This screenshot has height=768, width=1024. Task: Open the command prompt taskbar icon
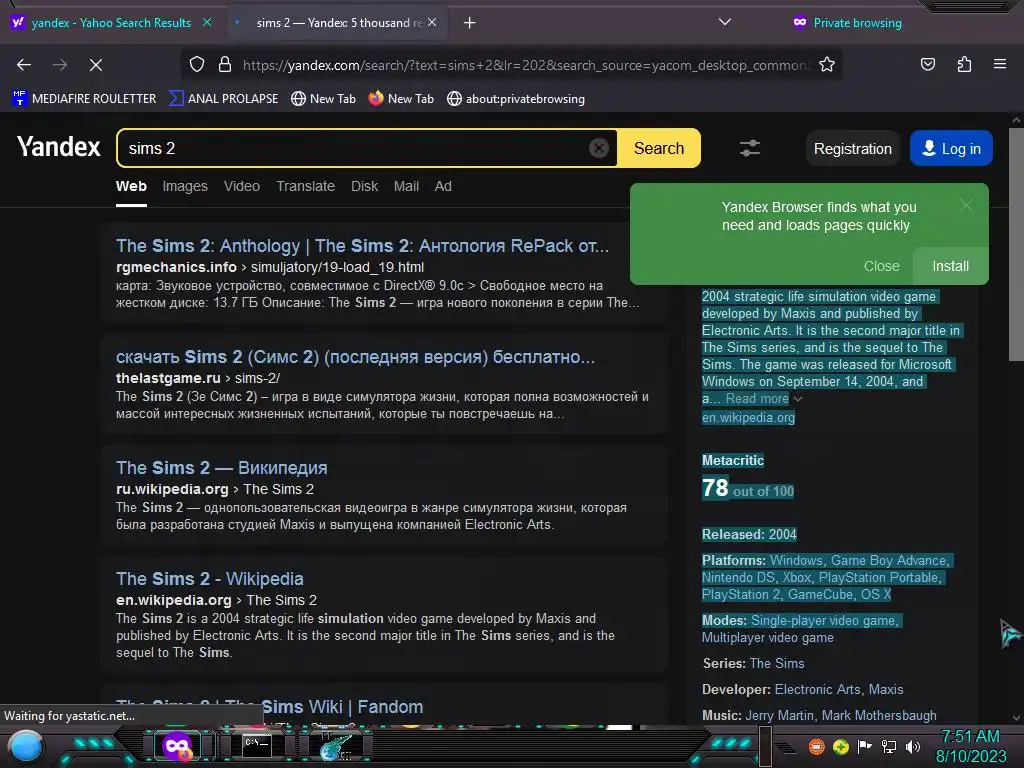[257, 745]
